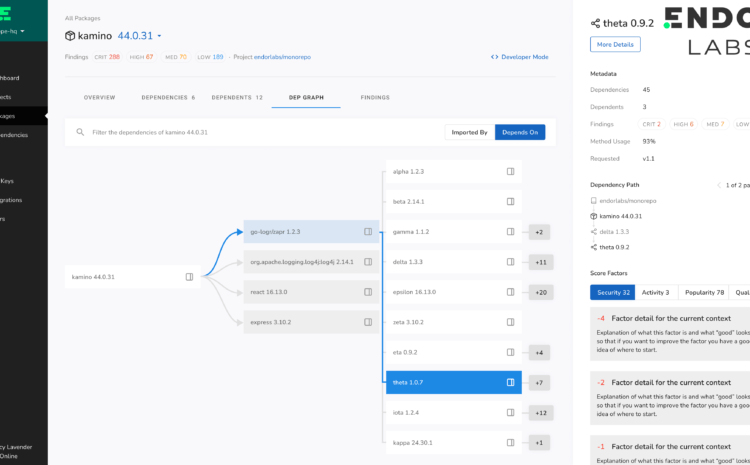The height and width of the screenshot is (465, 750).
Task: Click the HIGH 6 badge in metadata
Action: 683,124
